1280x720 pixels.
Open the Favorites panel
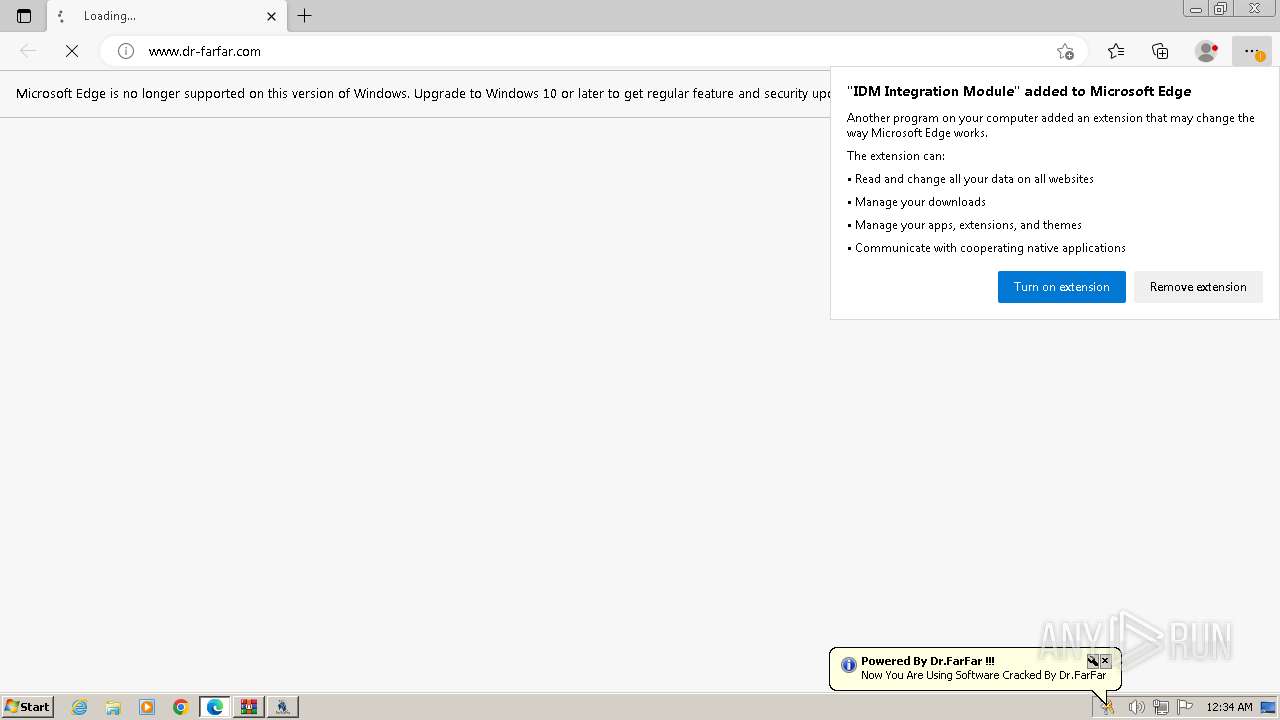[1116, 51]
